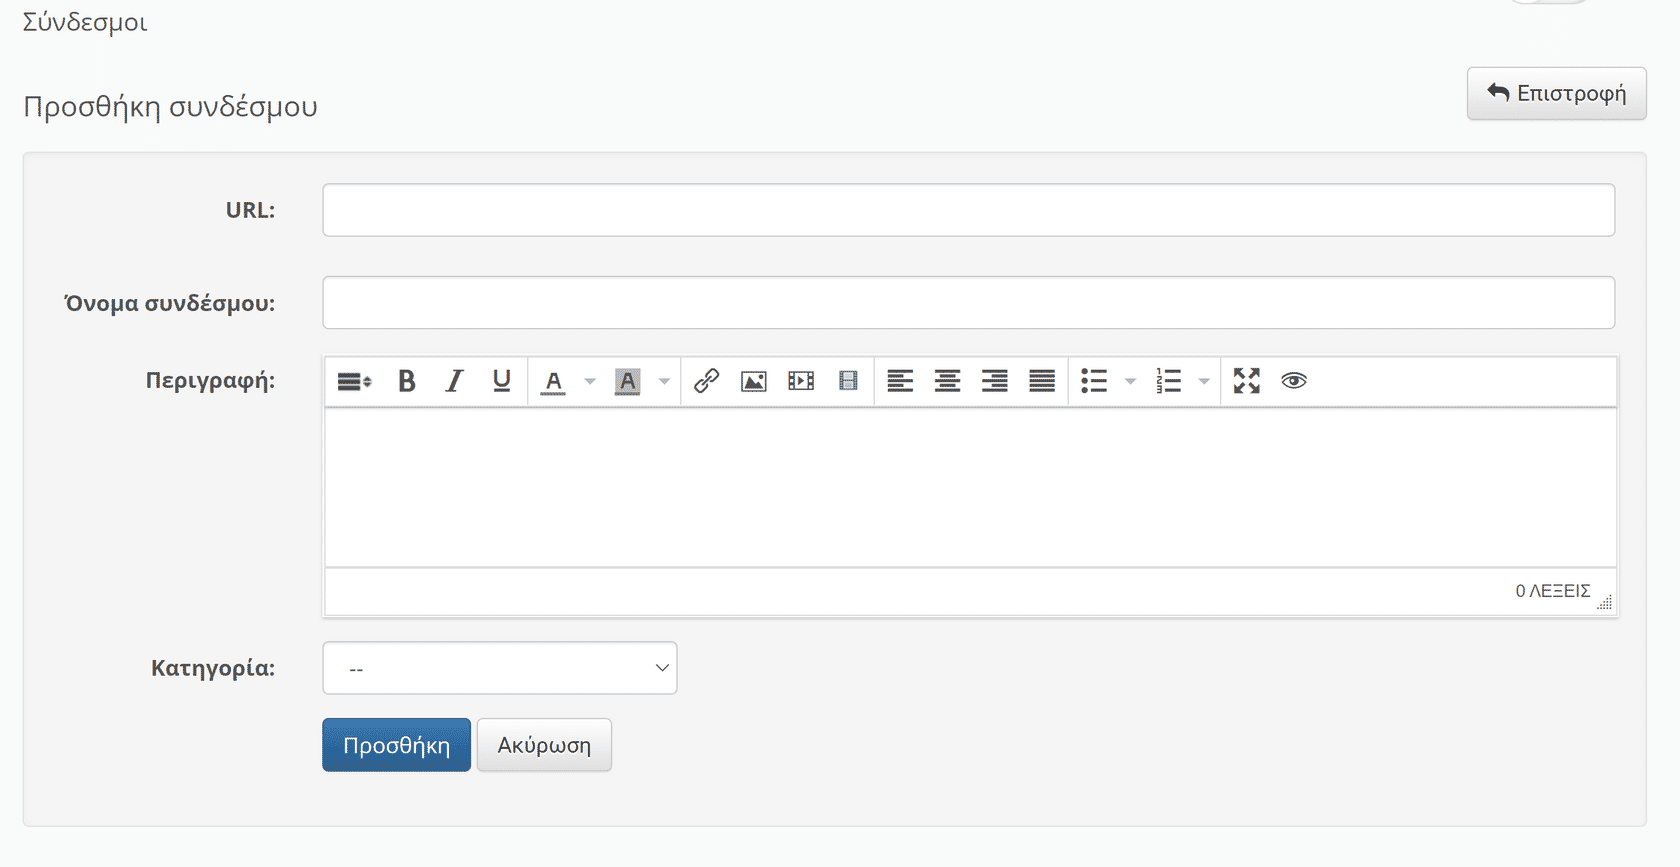The image size is (1680, 867).
Task: Expand the numbered list style options
Action: 1204,381
